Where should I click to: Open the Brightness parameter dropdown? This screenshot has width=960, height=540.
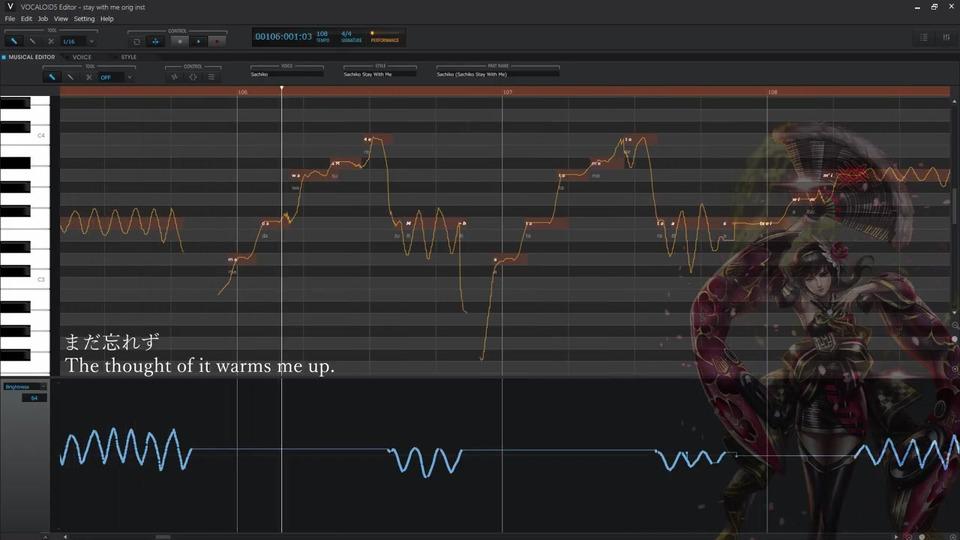click(x=24, y=387)
